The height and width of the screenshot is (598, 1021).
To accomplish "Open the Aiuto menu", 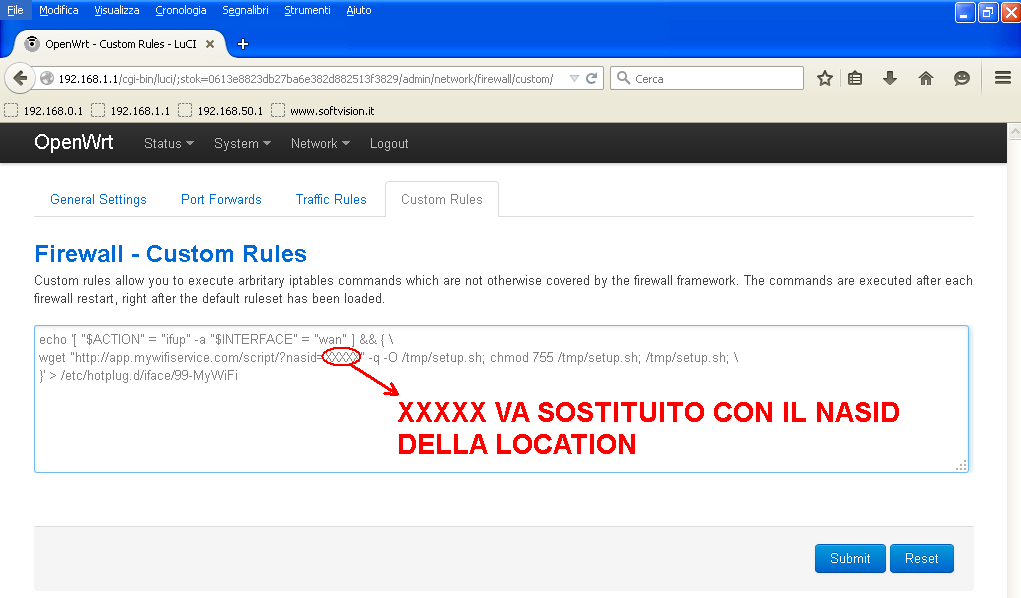I will tap(359, 10).
